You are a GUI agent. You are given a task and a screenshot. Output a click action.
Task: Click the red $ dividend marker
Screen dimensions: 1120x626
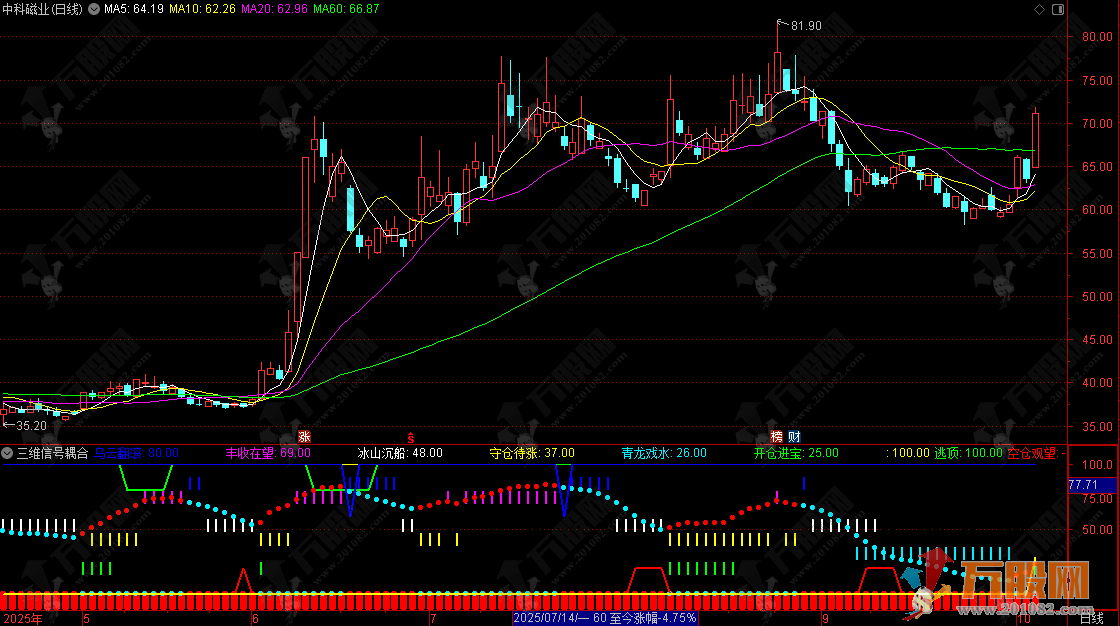410,436
